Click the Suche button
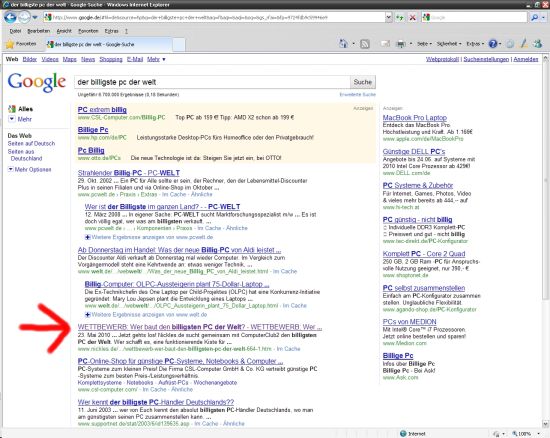The image size is (550, 438). click(363, 82)
